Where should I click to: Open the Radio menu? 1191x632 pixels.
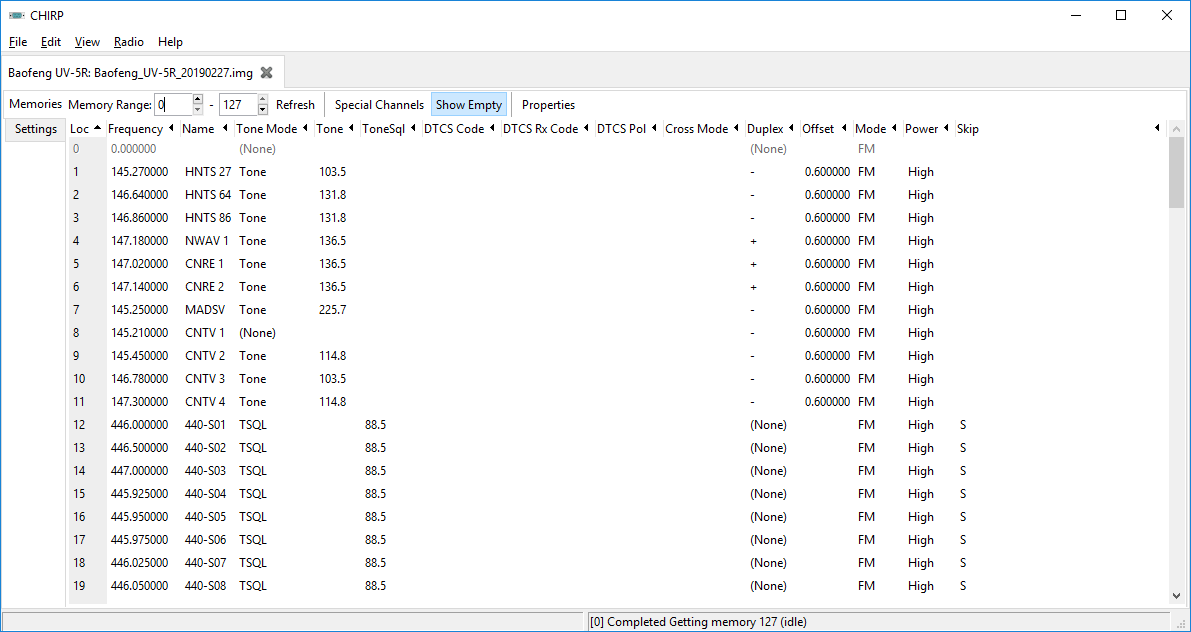pos(128,42)
